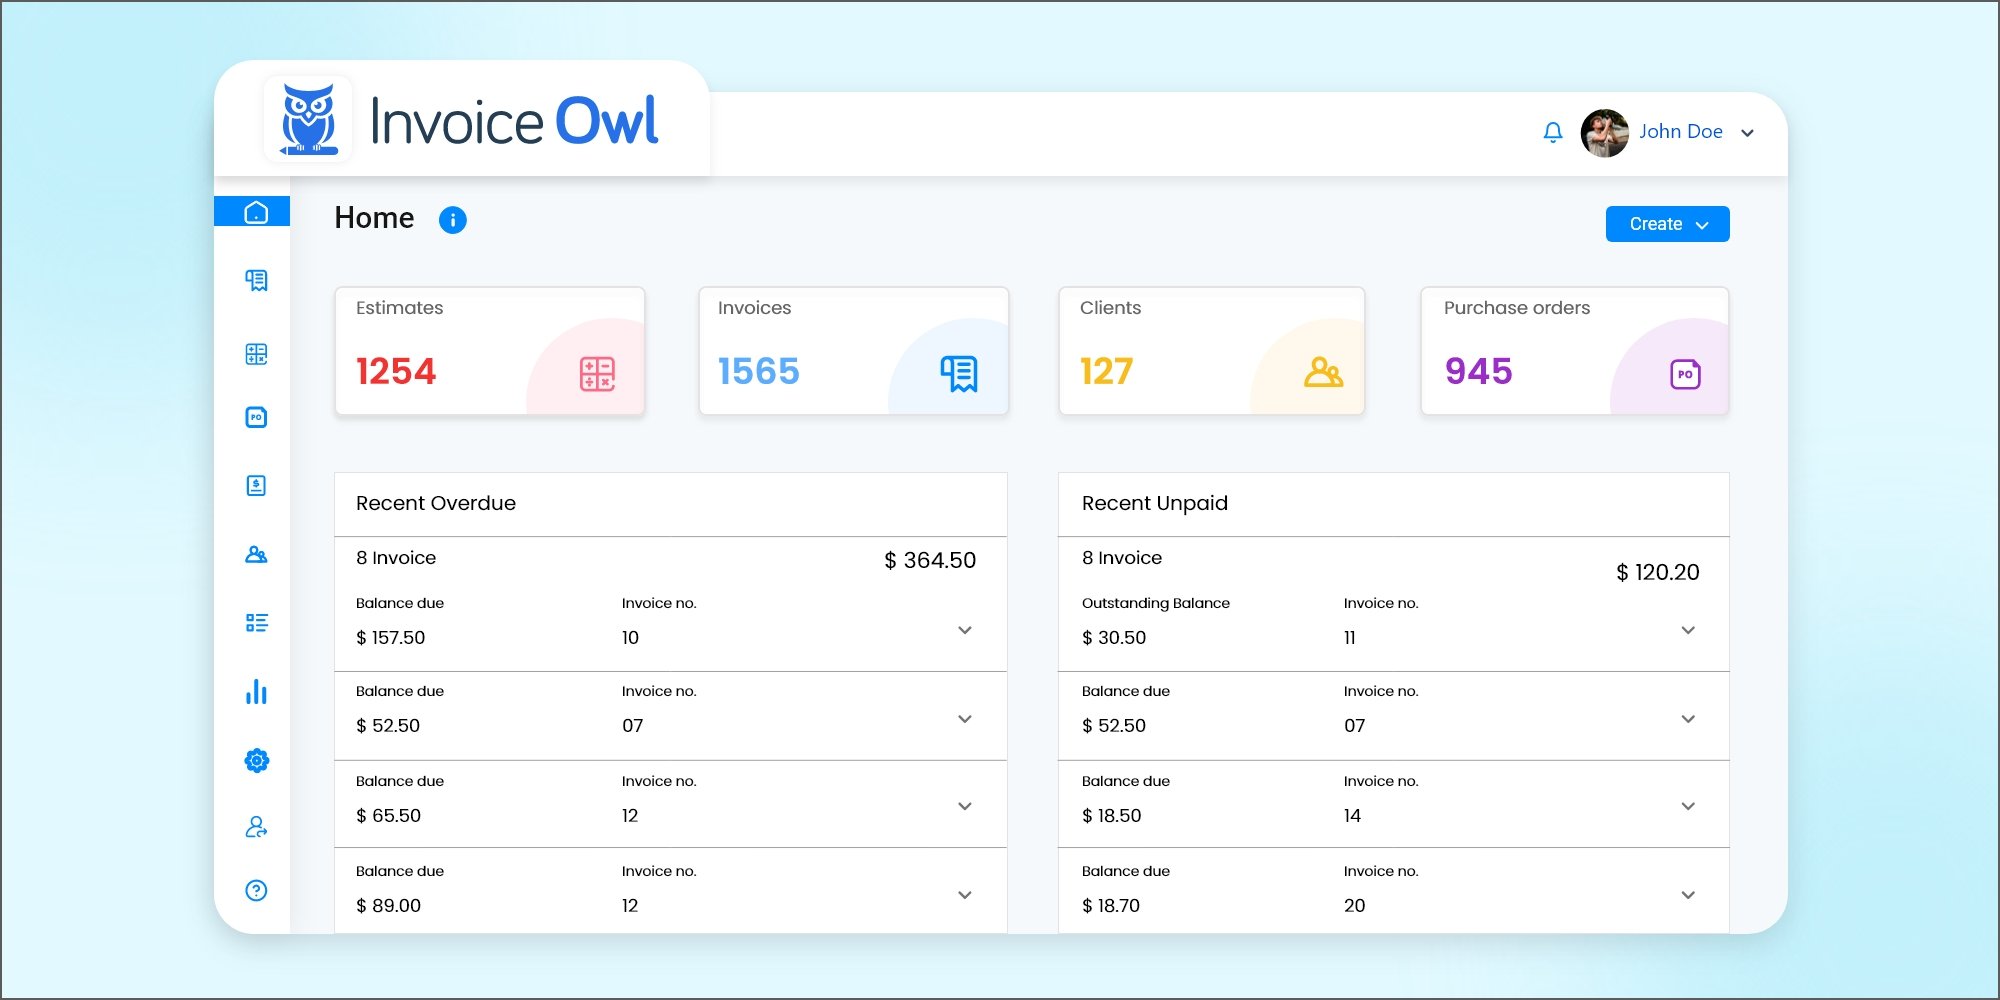Click the Help question mark icon

[256, 890]
